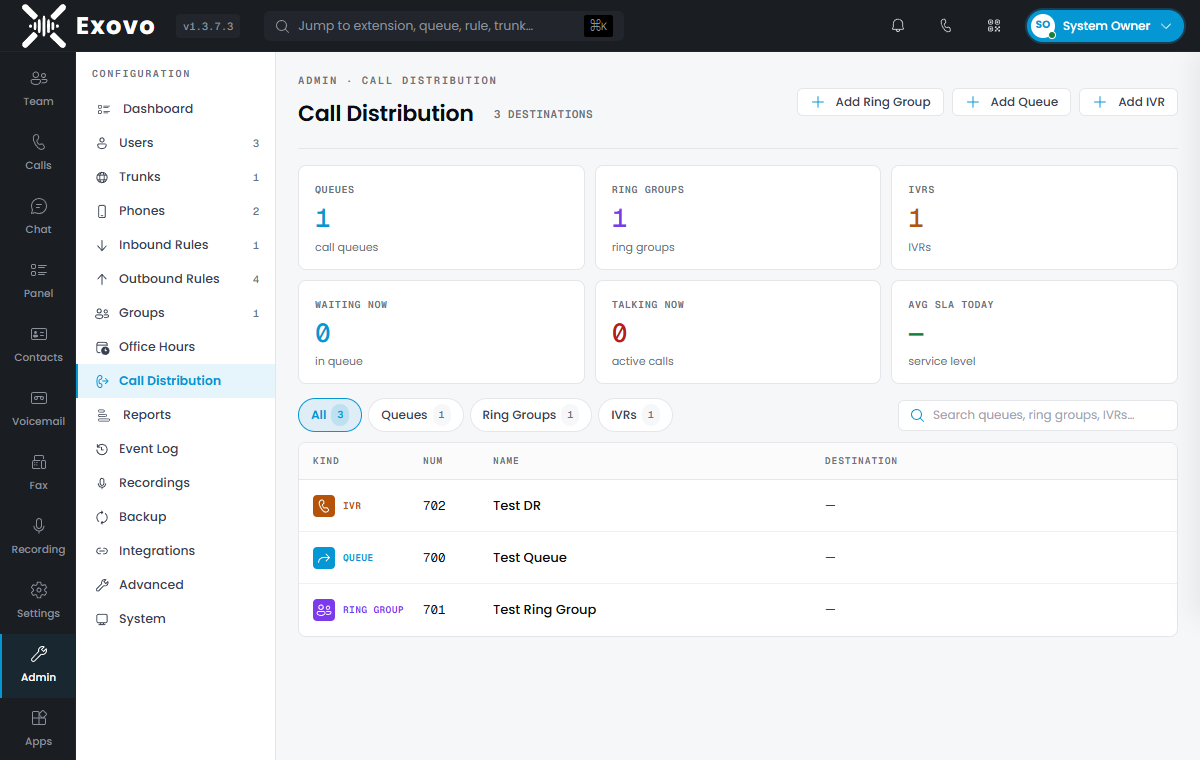The width and height of the screenshot is (1200, 760).
Task: Open the Panel section icon
Action: 38,270
